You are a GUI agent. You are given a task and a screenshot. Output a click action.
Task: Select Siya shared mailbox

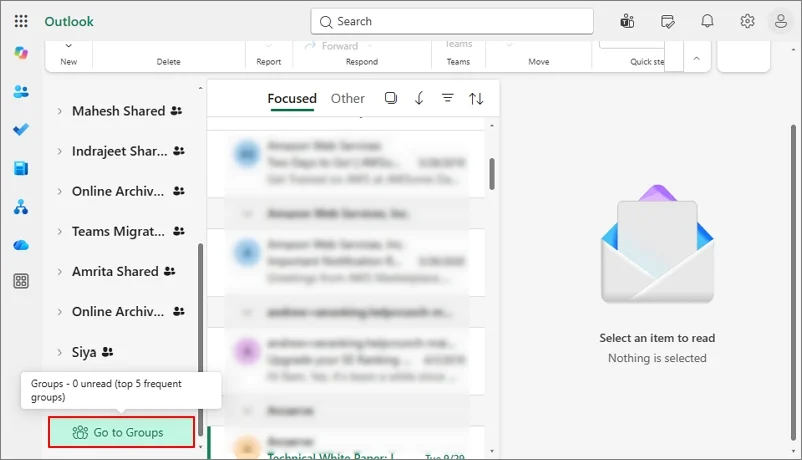pyautogui.click(x=84, y=352)
